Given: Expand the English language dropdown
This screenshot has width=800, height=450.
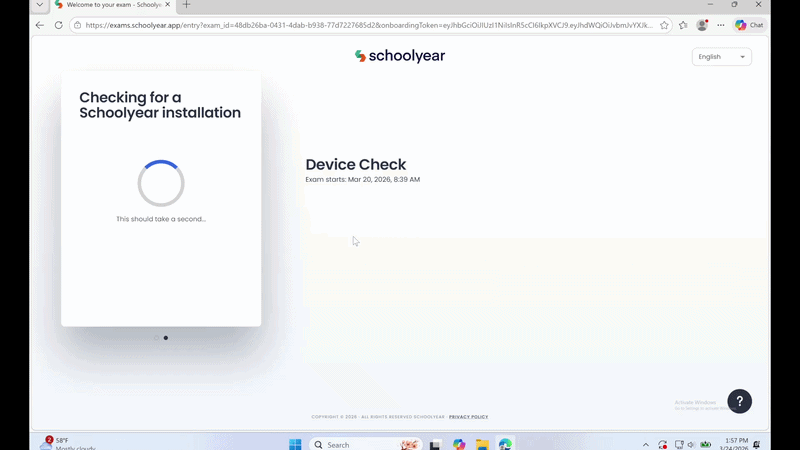Looking at the screenshot, I should (721, 57).
